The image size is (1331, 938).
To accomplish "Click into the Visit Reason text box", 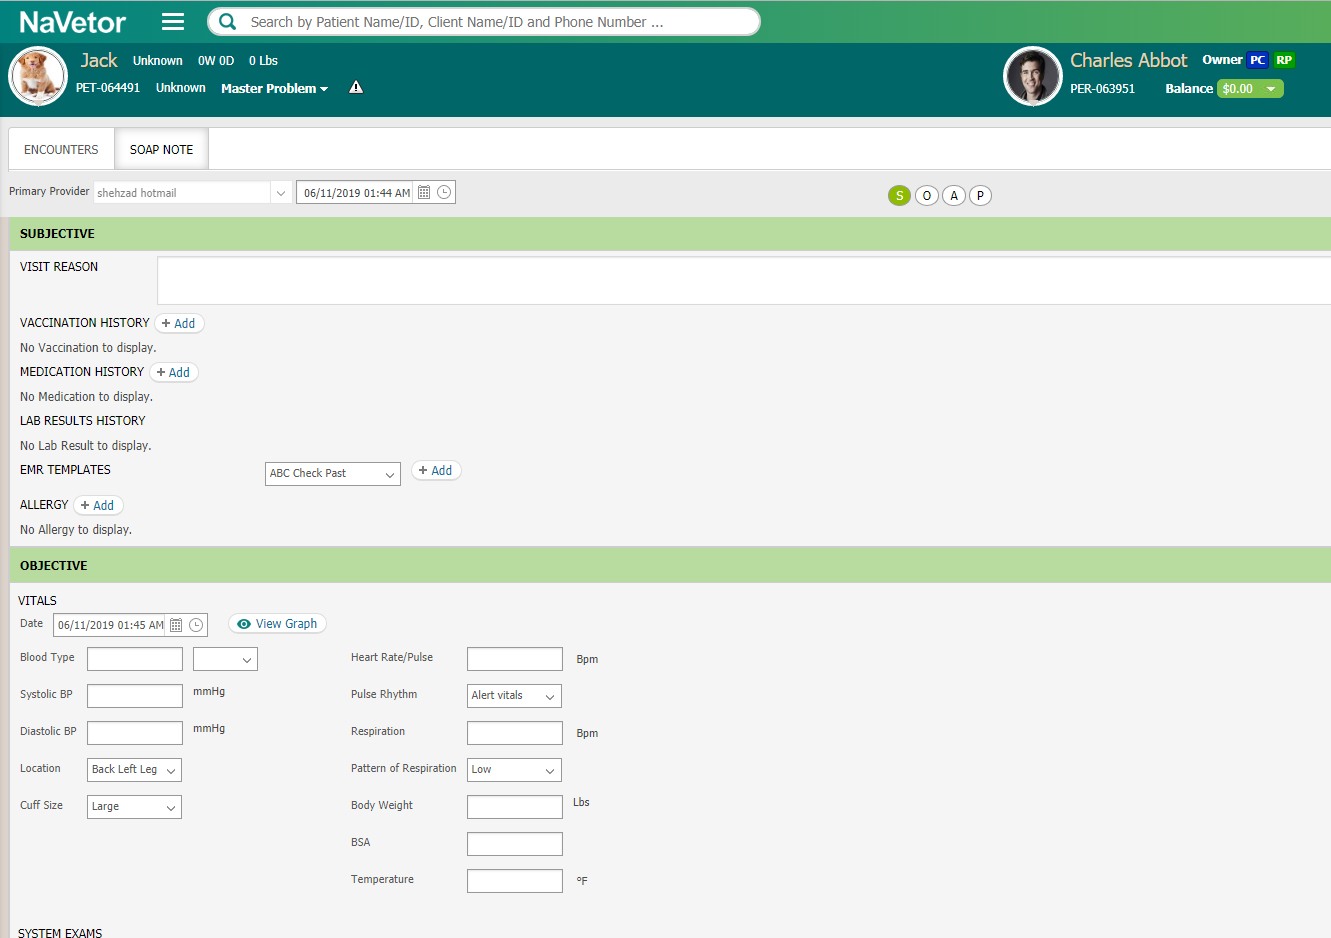I will 744,281.
